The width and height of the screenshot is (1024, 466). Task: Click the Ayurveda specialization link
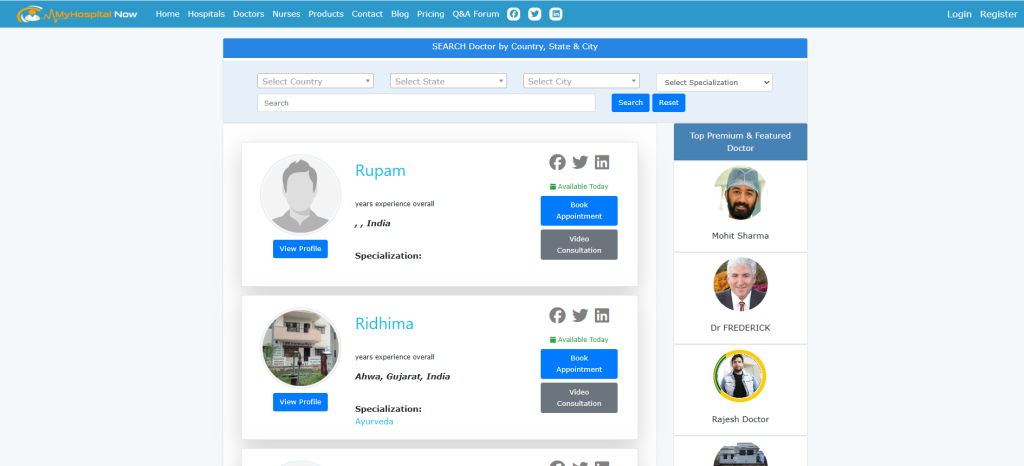(x=374, y=422)
